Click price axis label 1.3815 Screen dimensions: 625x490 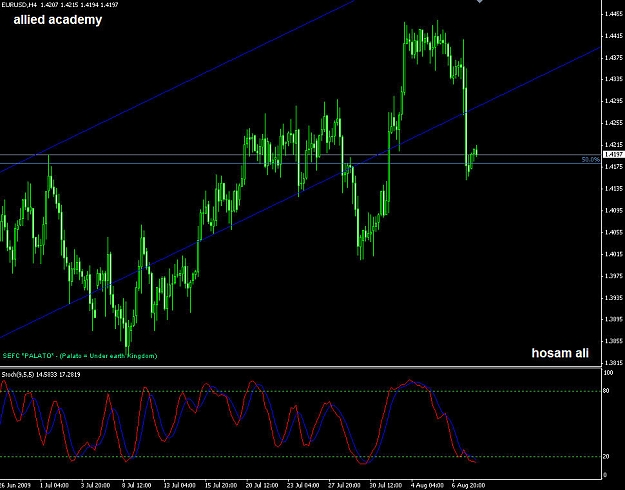pyautogui.click(x=614, y=363)
